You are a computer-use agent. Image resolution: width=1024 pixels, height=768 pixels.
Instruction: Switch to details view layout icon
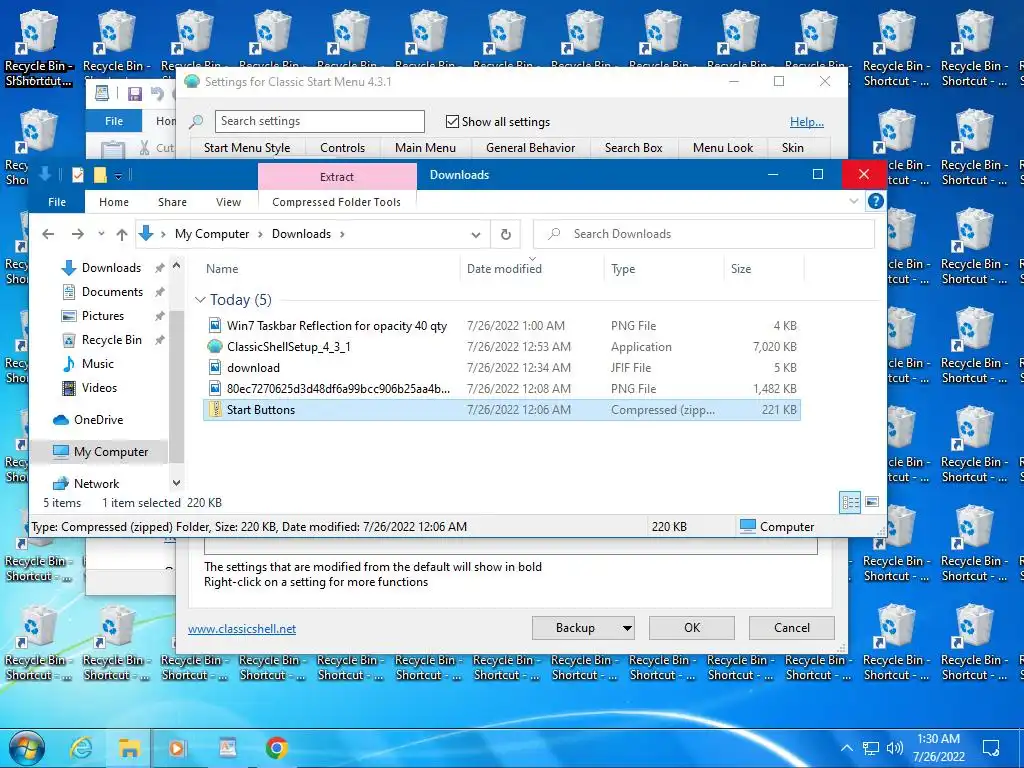(850, 502)
